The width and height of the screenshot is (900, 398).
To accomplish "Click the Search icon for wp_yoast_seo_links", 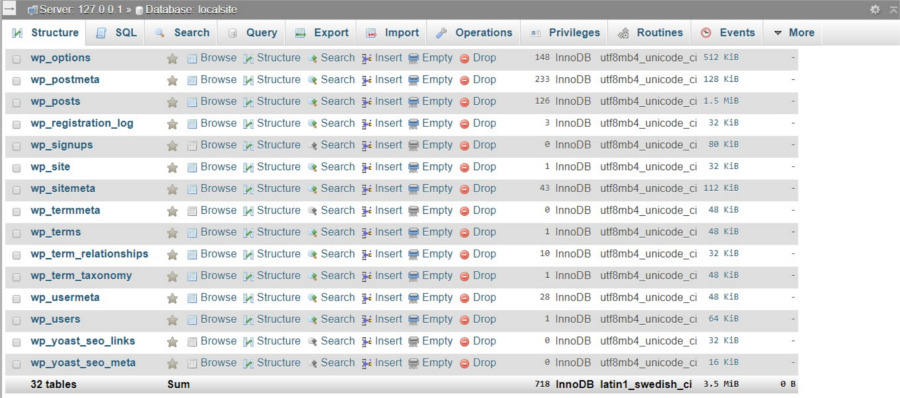I will [312, 342].
